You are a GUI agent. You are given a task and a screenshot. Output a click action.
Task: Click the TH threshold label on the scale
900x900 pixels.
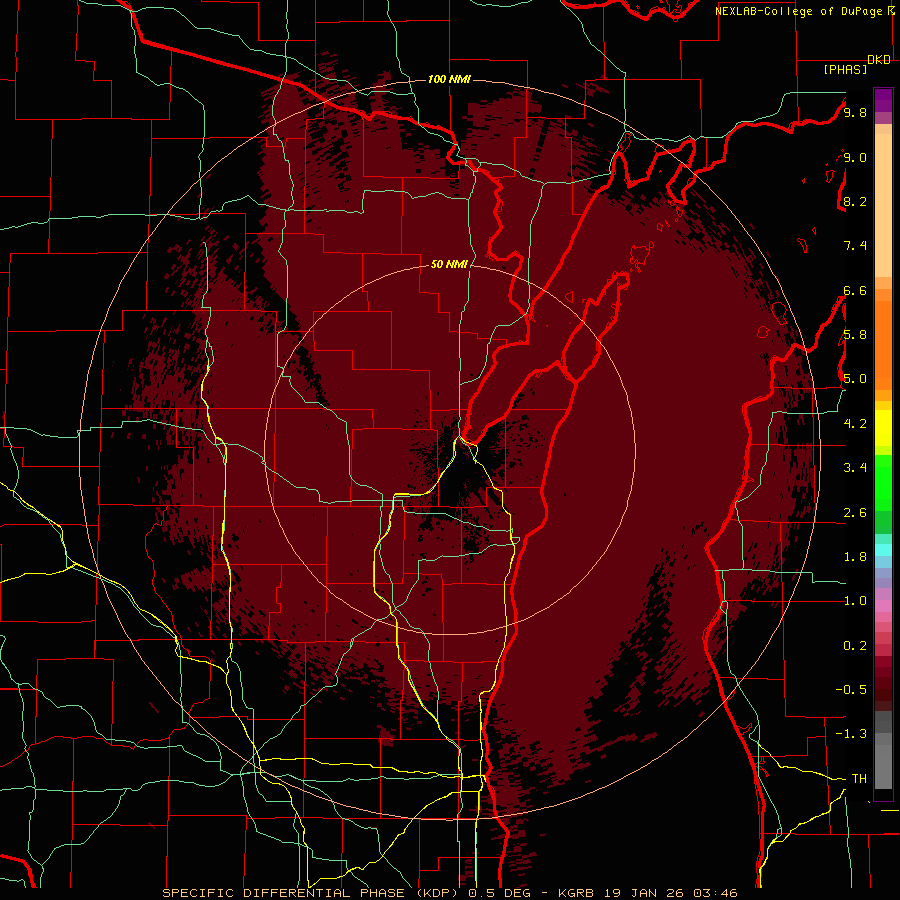tap(859, 779)
